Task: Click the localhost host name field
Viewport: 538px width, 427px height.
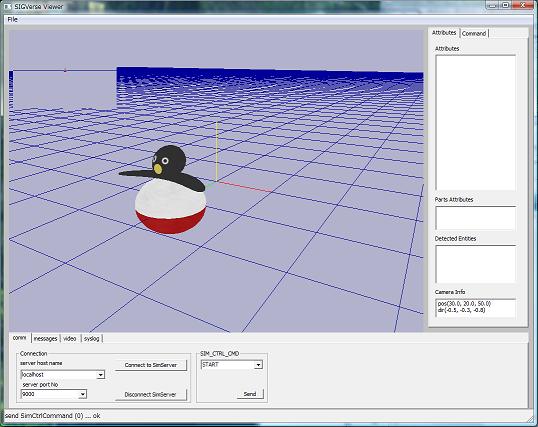Action: click(x=59, y=375)
